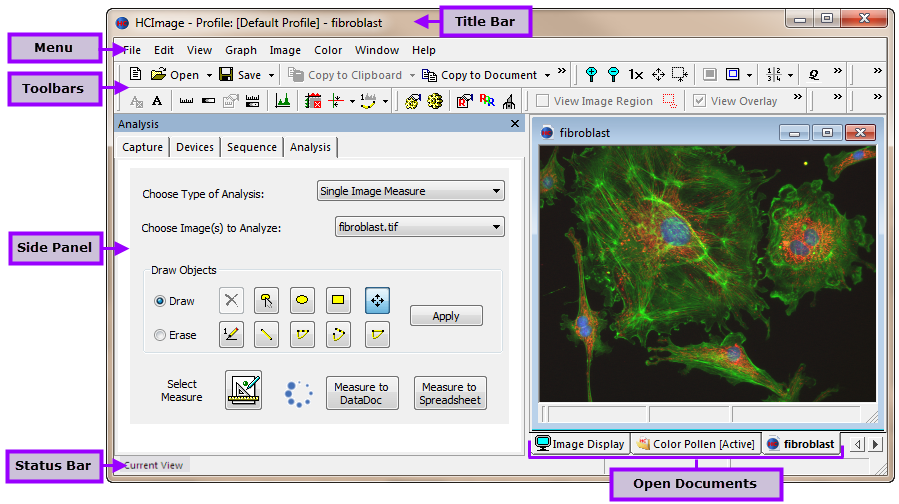
Task: Switch to Color Pollen [Active] document tab
Action: 696,444
